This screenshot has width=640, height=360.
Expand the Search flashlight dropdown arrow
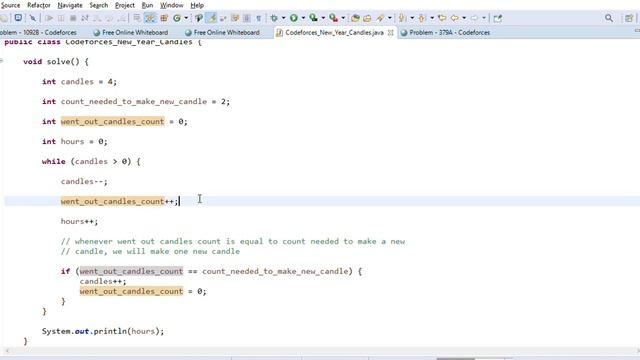(389, 18)
